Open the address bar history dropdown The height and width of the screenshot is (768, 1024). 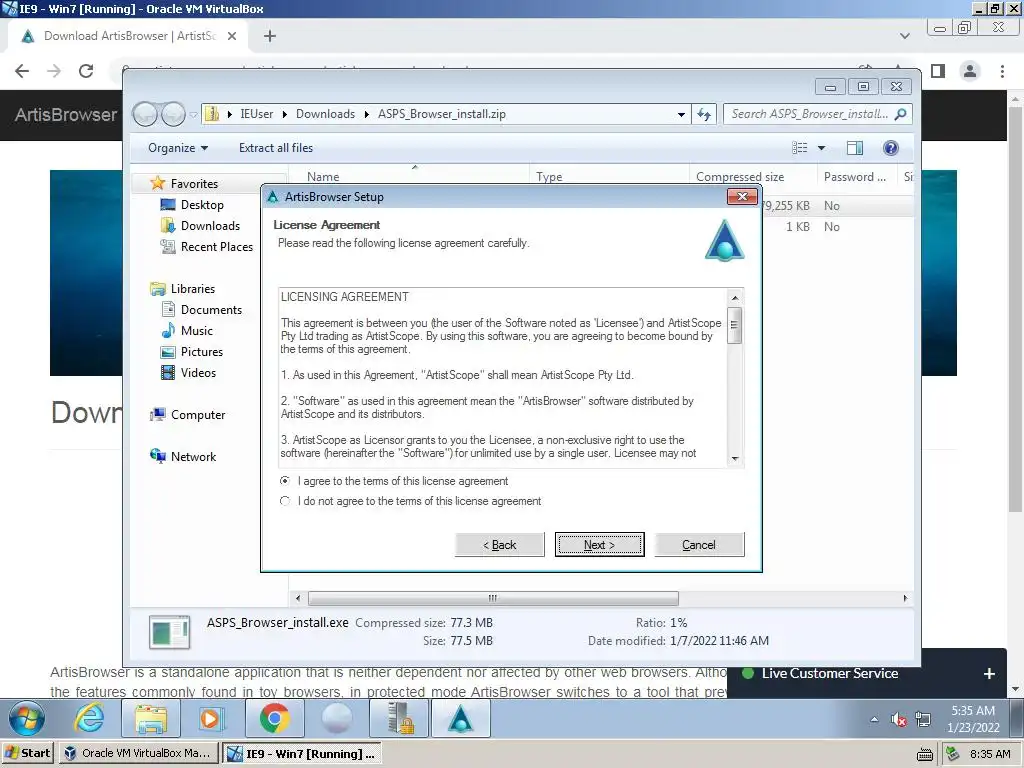681,114
